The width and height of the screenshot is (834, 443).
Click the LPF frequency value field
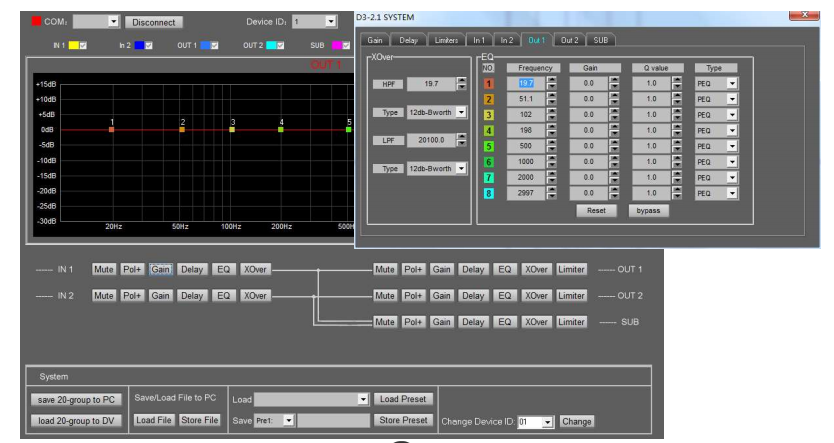430,141
